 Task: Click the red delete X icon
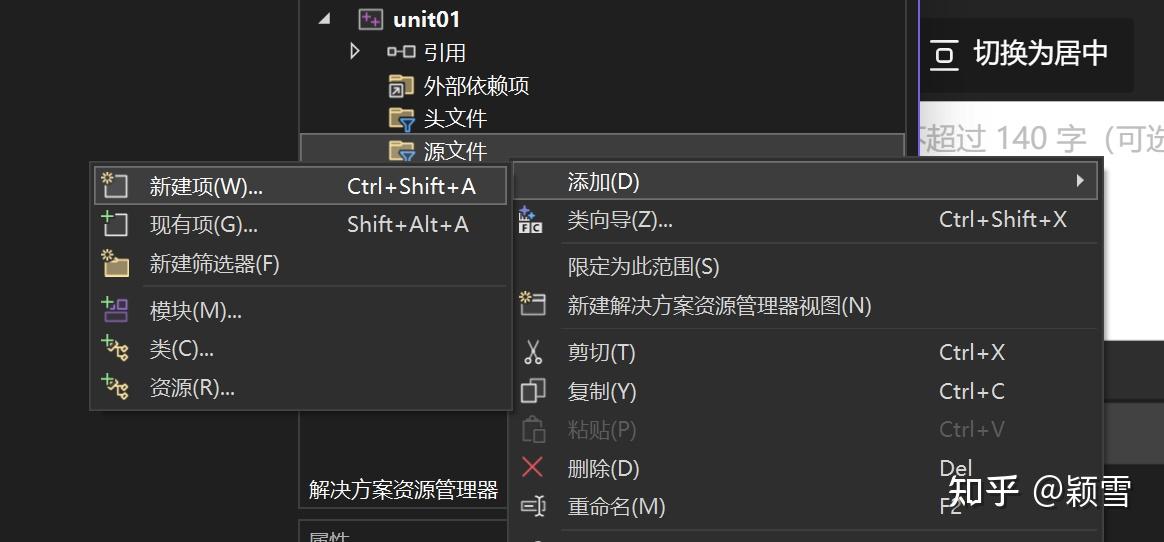pyautogui.click(x=532, y=468)
